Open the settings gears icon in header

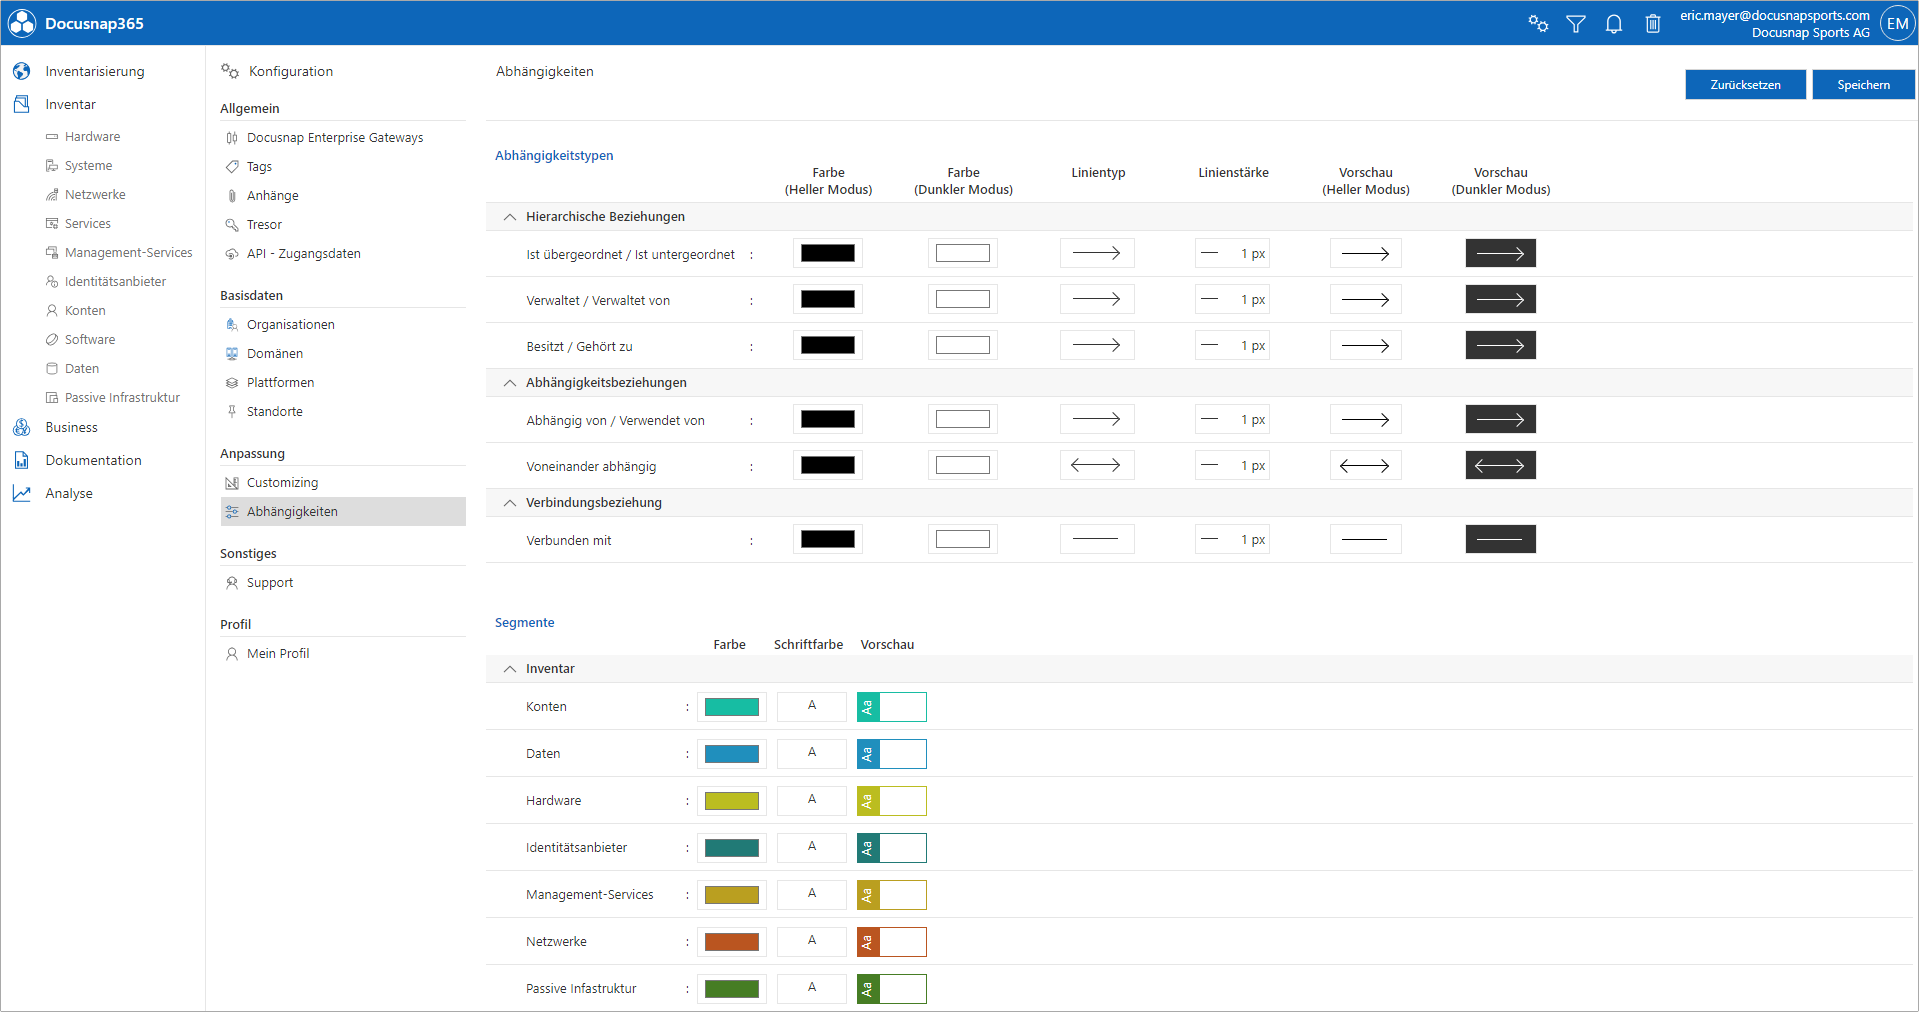[1538, 23]
